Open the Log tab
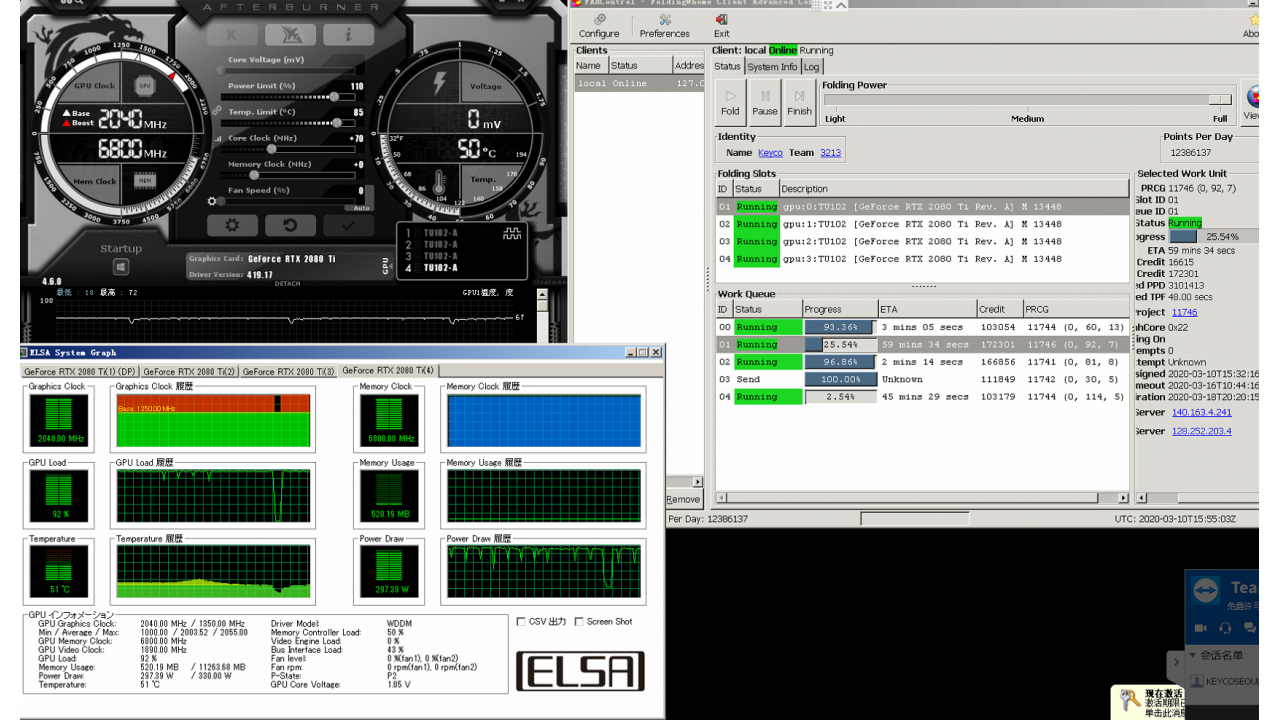1280x720 pixels. click(811, 66)
